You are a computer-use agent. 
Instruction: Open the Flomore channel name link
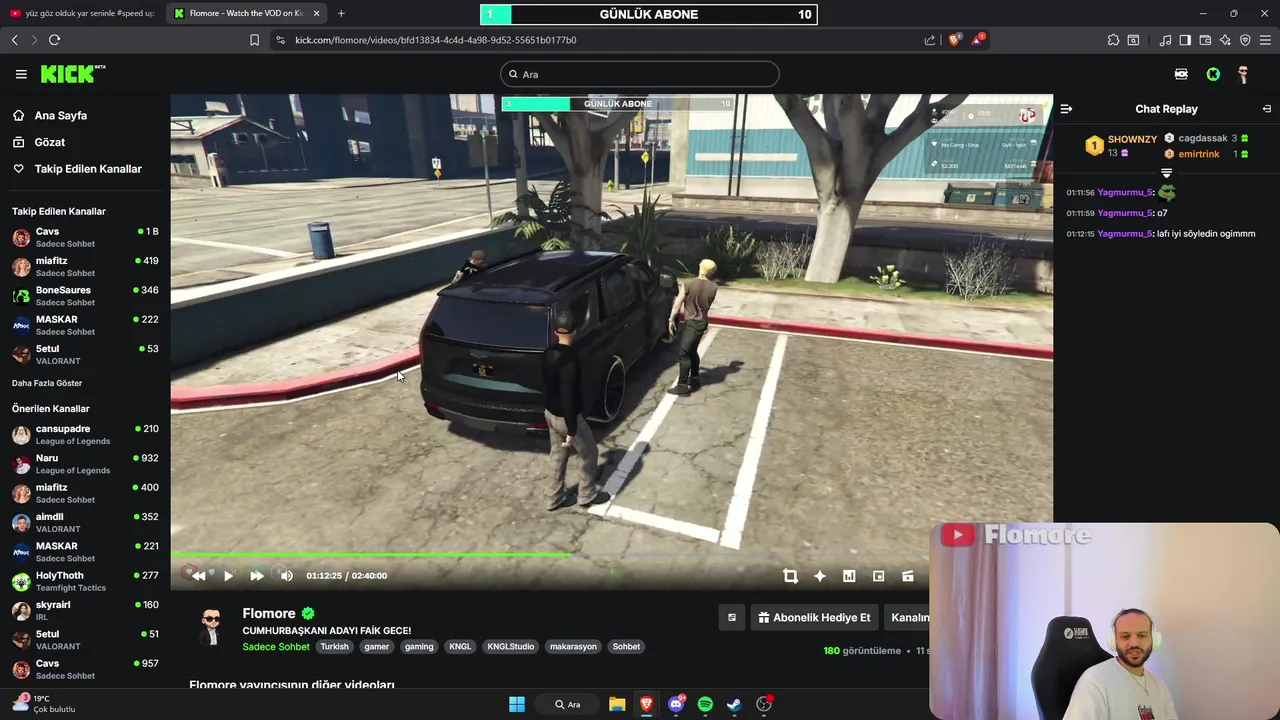click(x=269, y=613)
